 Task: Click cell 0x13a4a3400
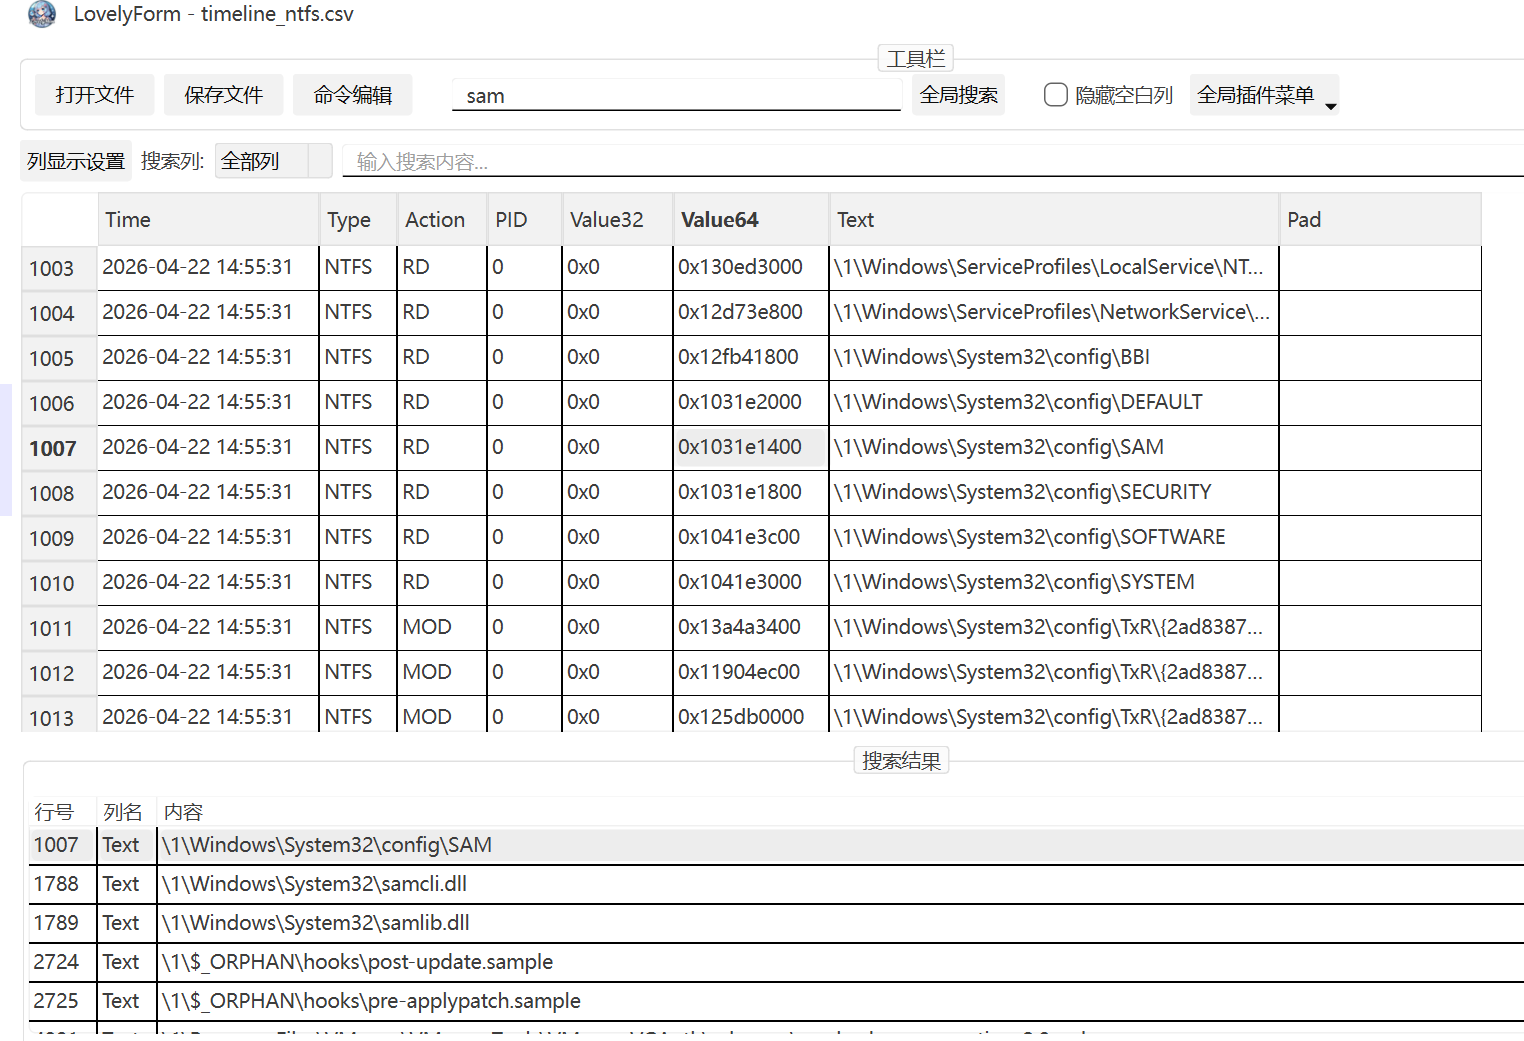[x=751, y=627]
